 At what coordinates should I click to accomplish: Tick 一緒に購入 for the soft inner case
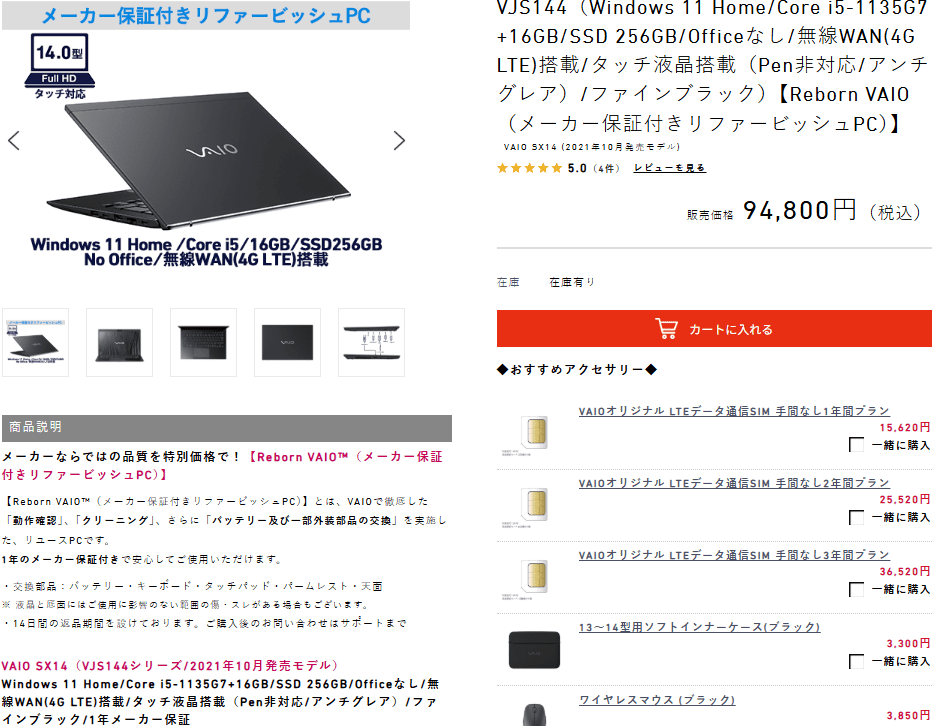(x=857, y=661)
